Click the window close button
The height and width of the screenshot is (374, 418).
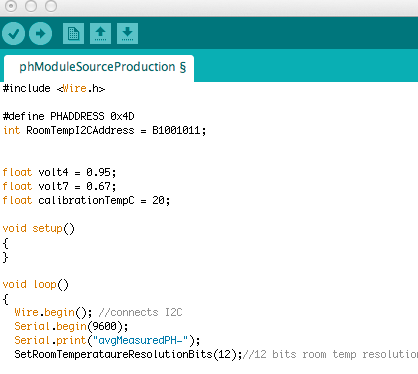click(x=11, y=6)
